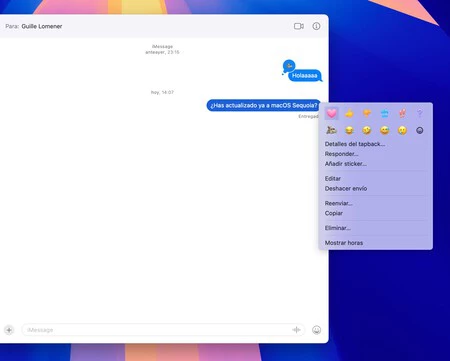Click the macOS Sequoia question message bubble
The image size is (450, 361).
coord(263,105)
